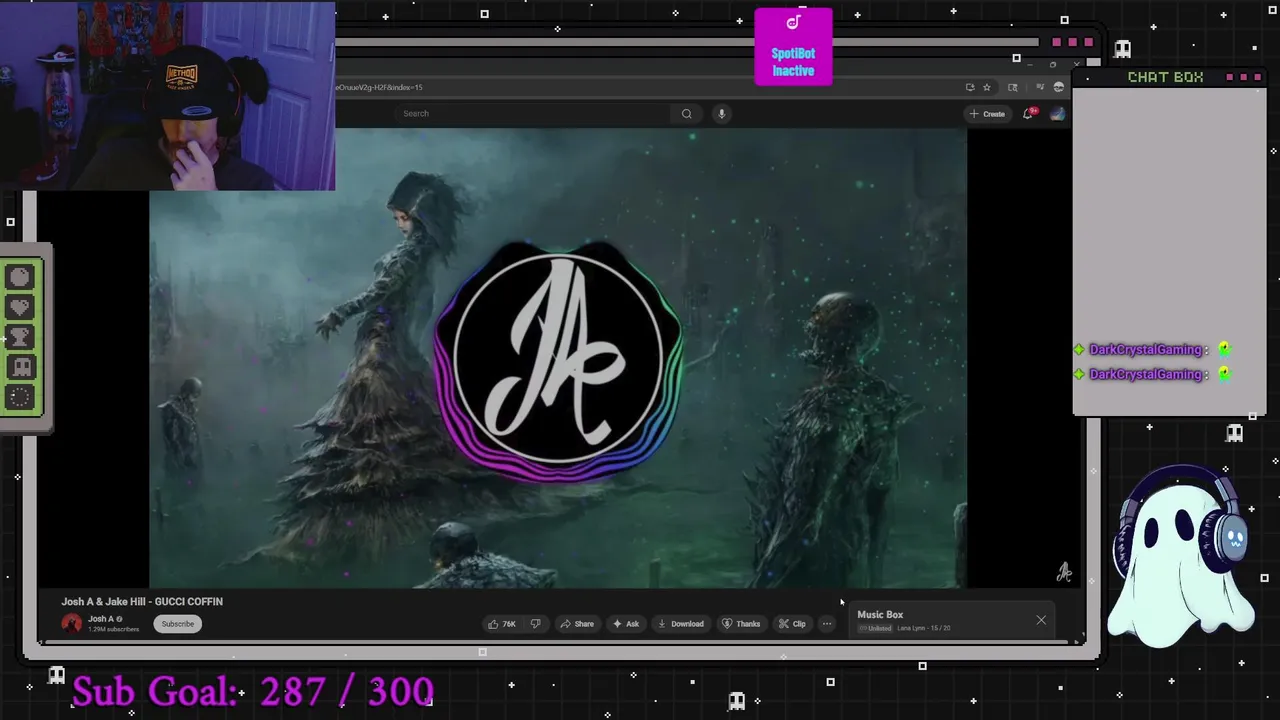Open Josh A channel avatar

72,624
